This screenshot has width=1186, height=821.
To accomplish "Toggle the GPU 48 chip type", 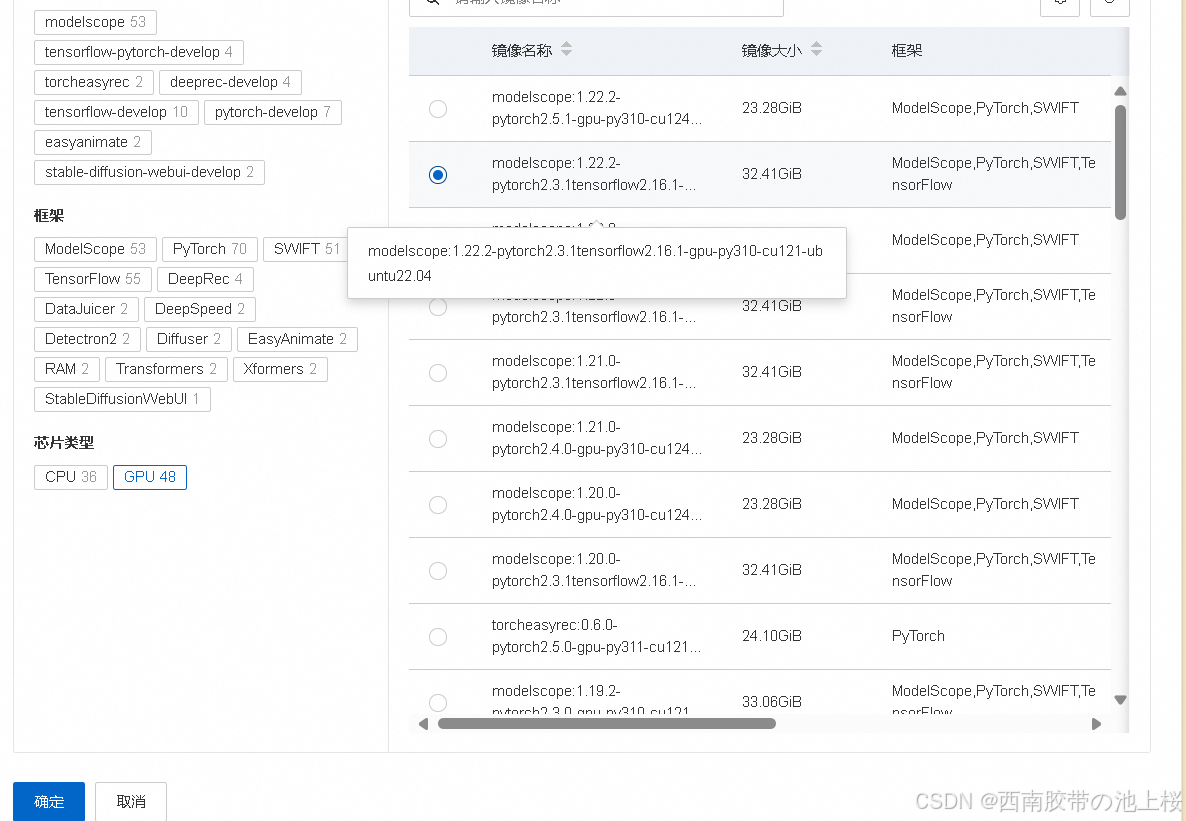I will 150,477.
